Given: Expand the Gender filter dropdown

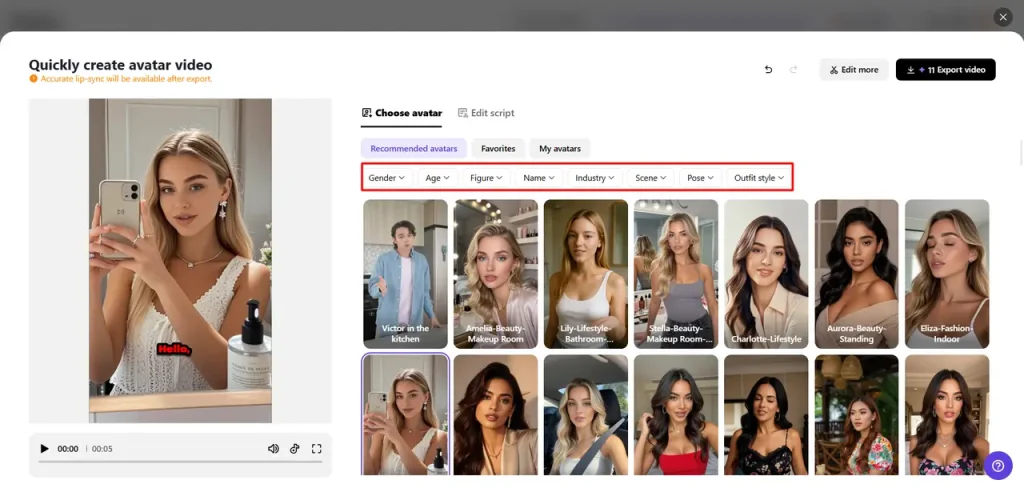Looking at the screenshot, I should click(x=387, y=178).
